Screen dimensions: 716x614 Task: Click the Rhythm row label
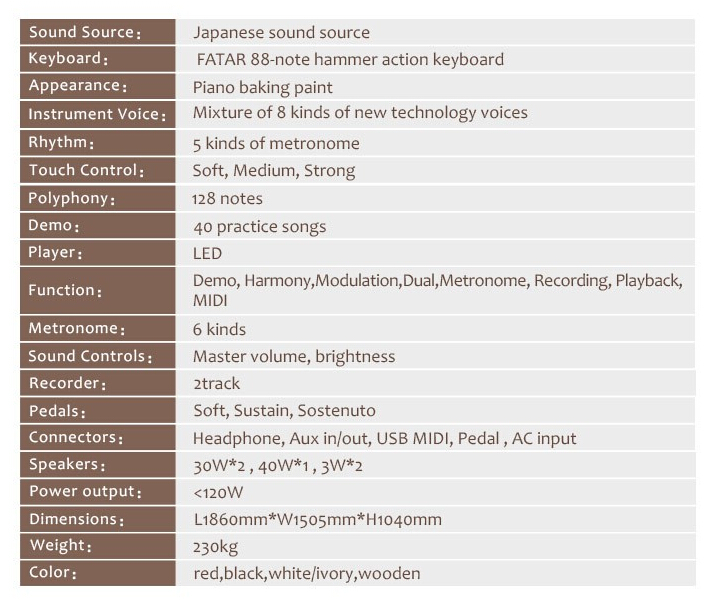point(61,143)
